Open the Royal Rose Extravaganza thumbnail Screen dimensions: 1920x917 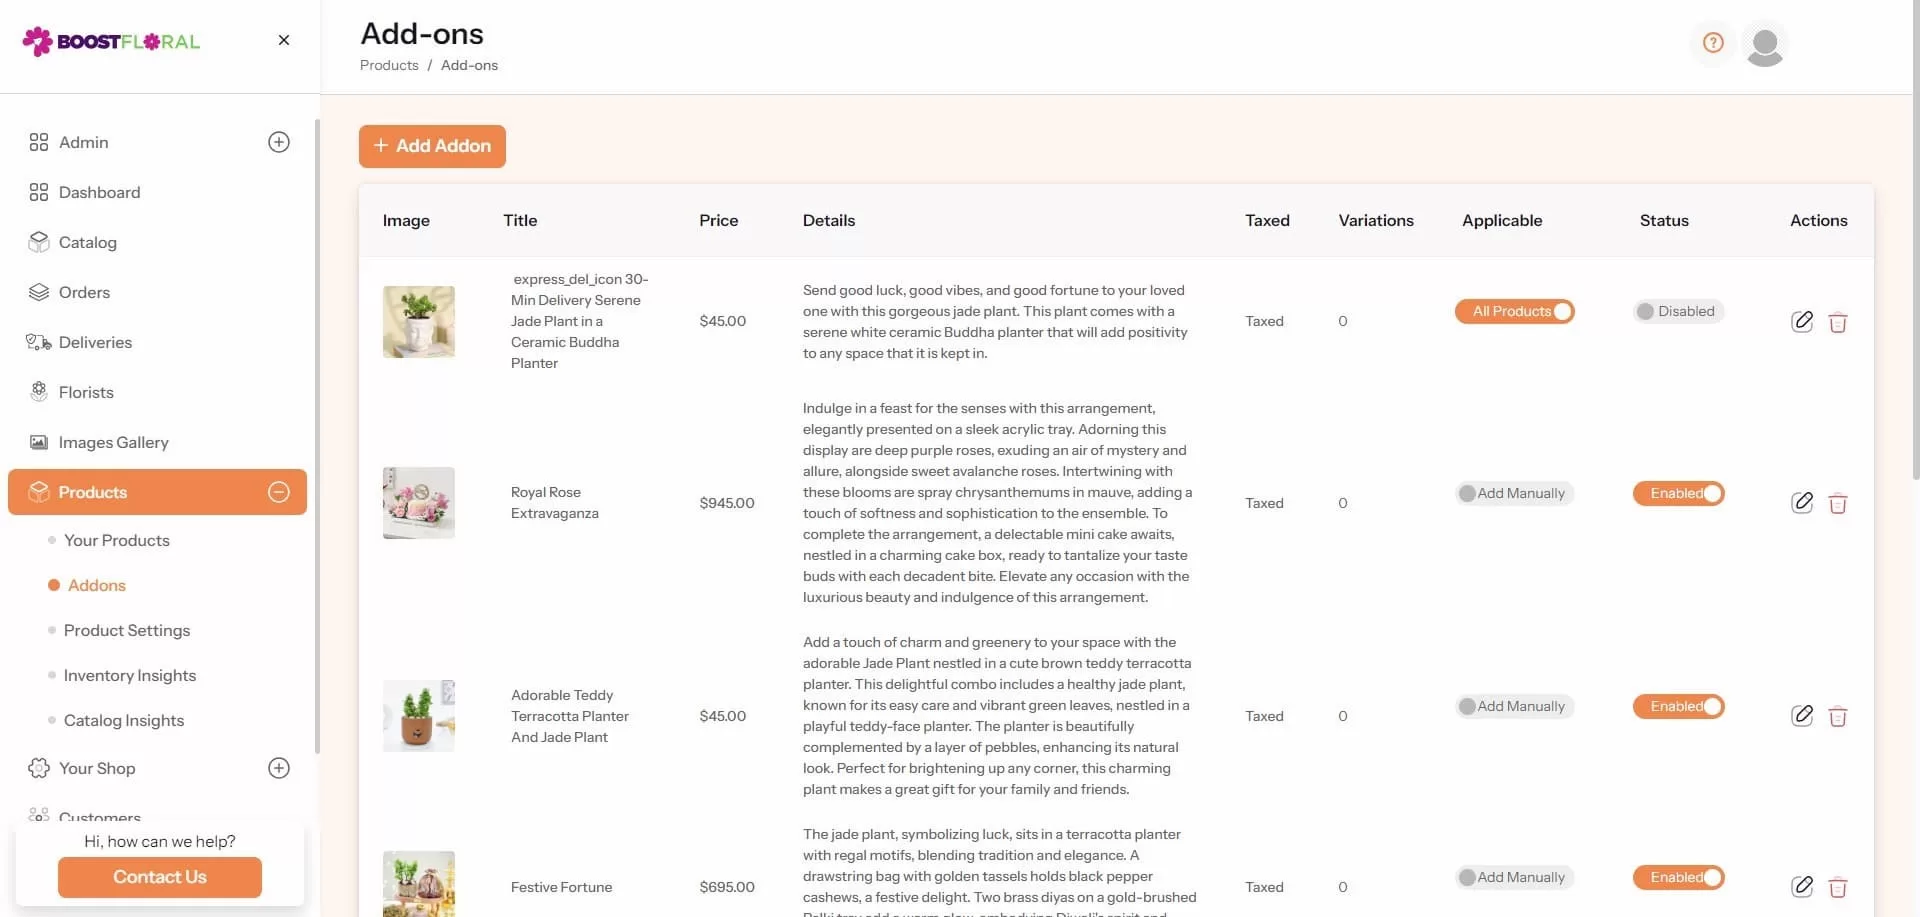(419, 503)
